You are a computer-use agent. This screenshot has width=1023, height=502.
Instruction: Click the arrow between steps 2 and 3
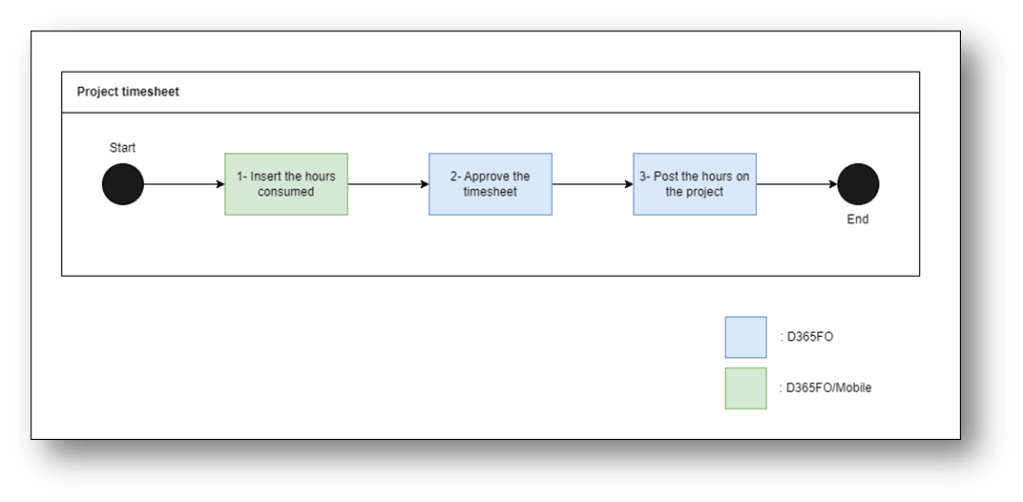point(592,185)
